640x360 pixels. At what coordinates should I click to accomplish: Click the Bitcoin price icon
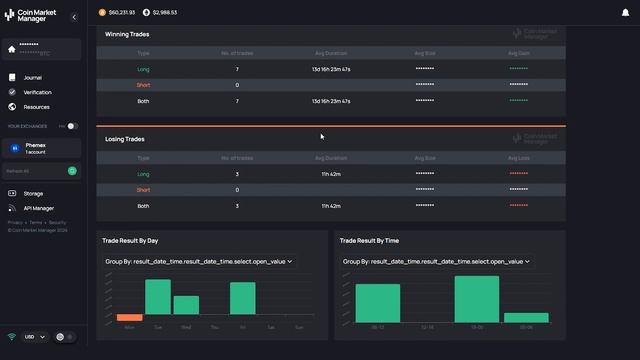[x=102, y=13]
